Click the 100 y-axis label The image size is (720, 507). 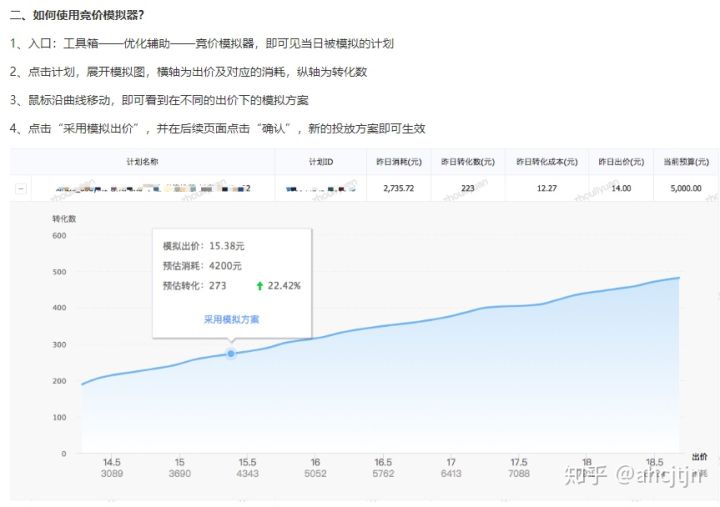click(59, 417)
